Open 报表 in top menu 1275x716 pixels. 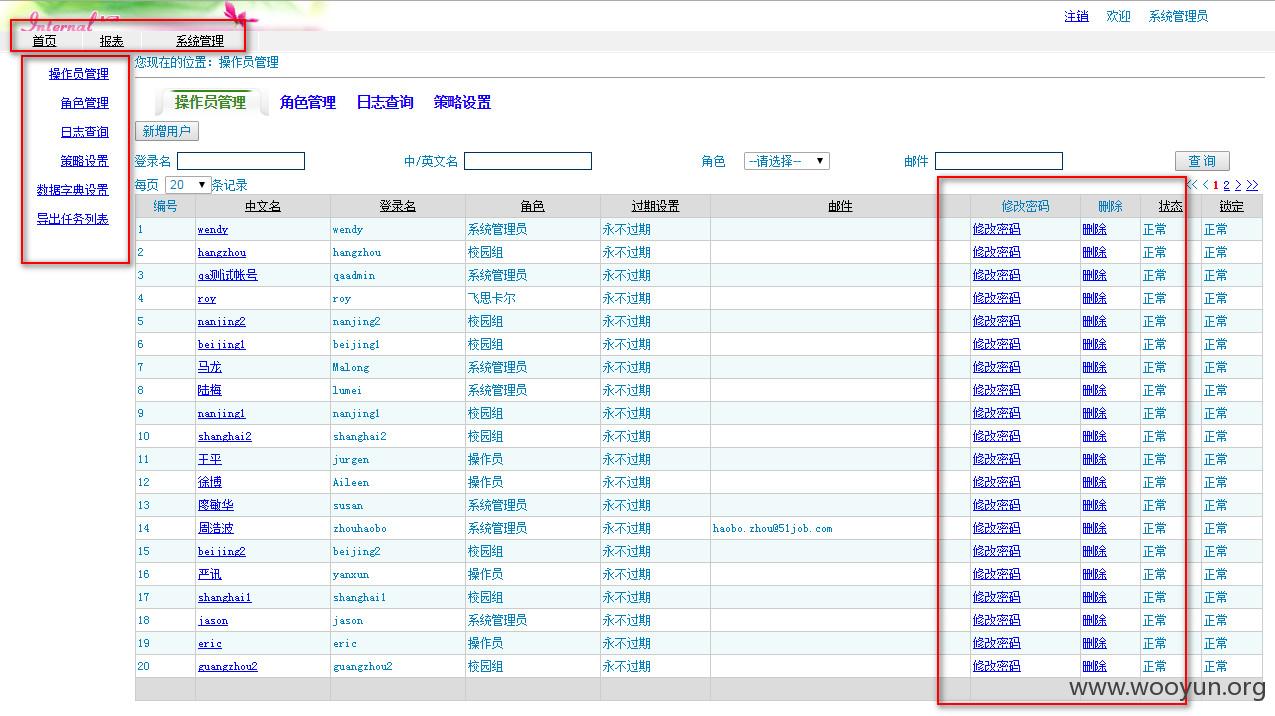[x=112, y=41]
